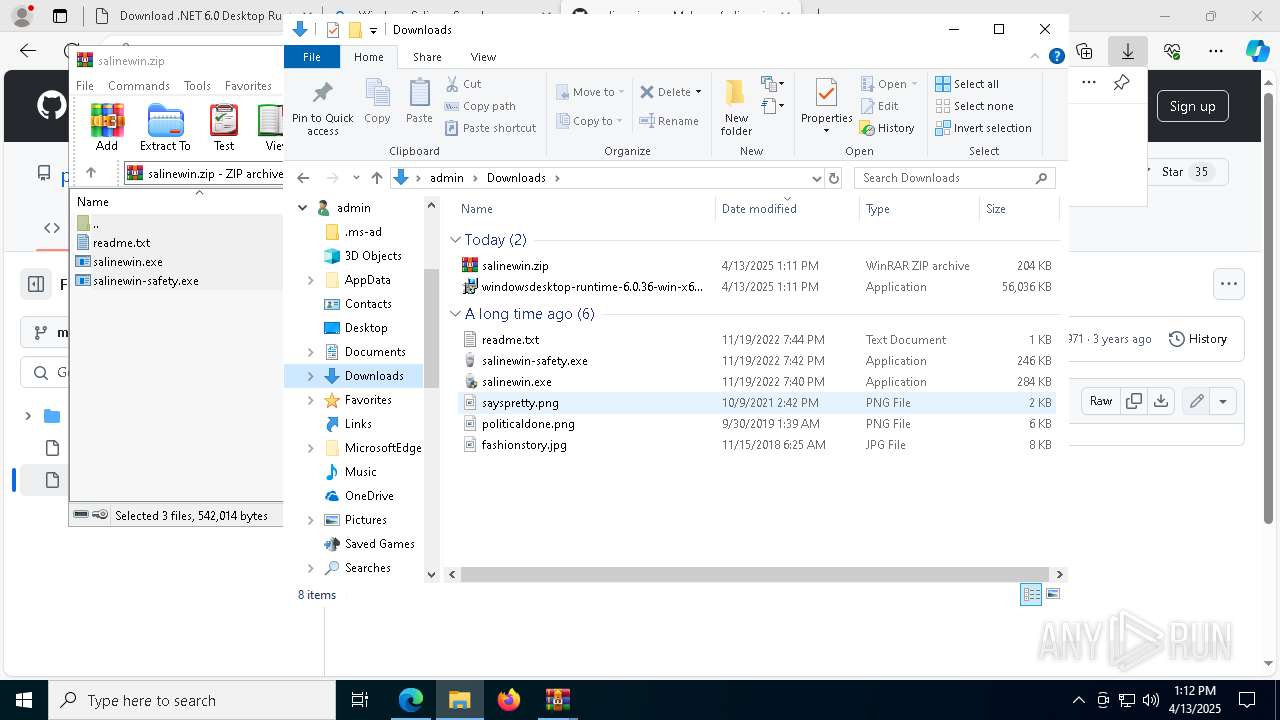Image resolution: width=1280 pixels, height=720 pixels.
Task: Click Pin to Quick access in ribbon
Action: point(322,108)
